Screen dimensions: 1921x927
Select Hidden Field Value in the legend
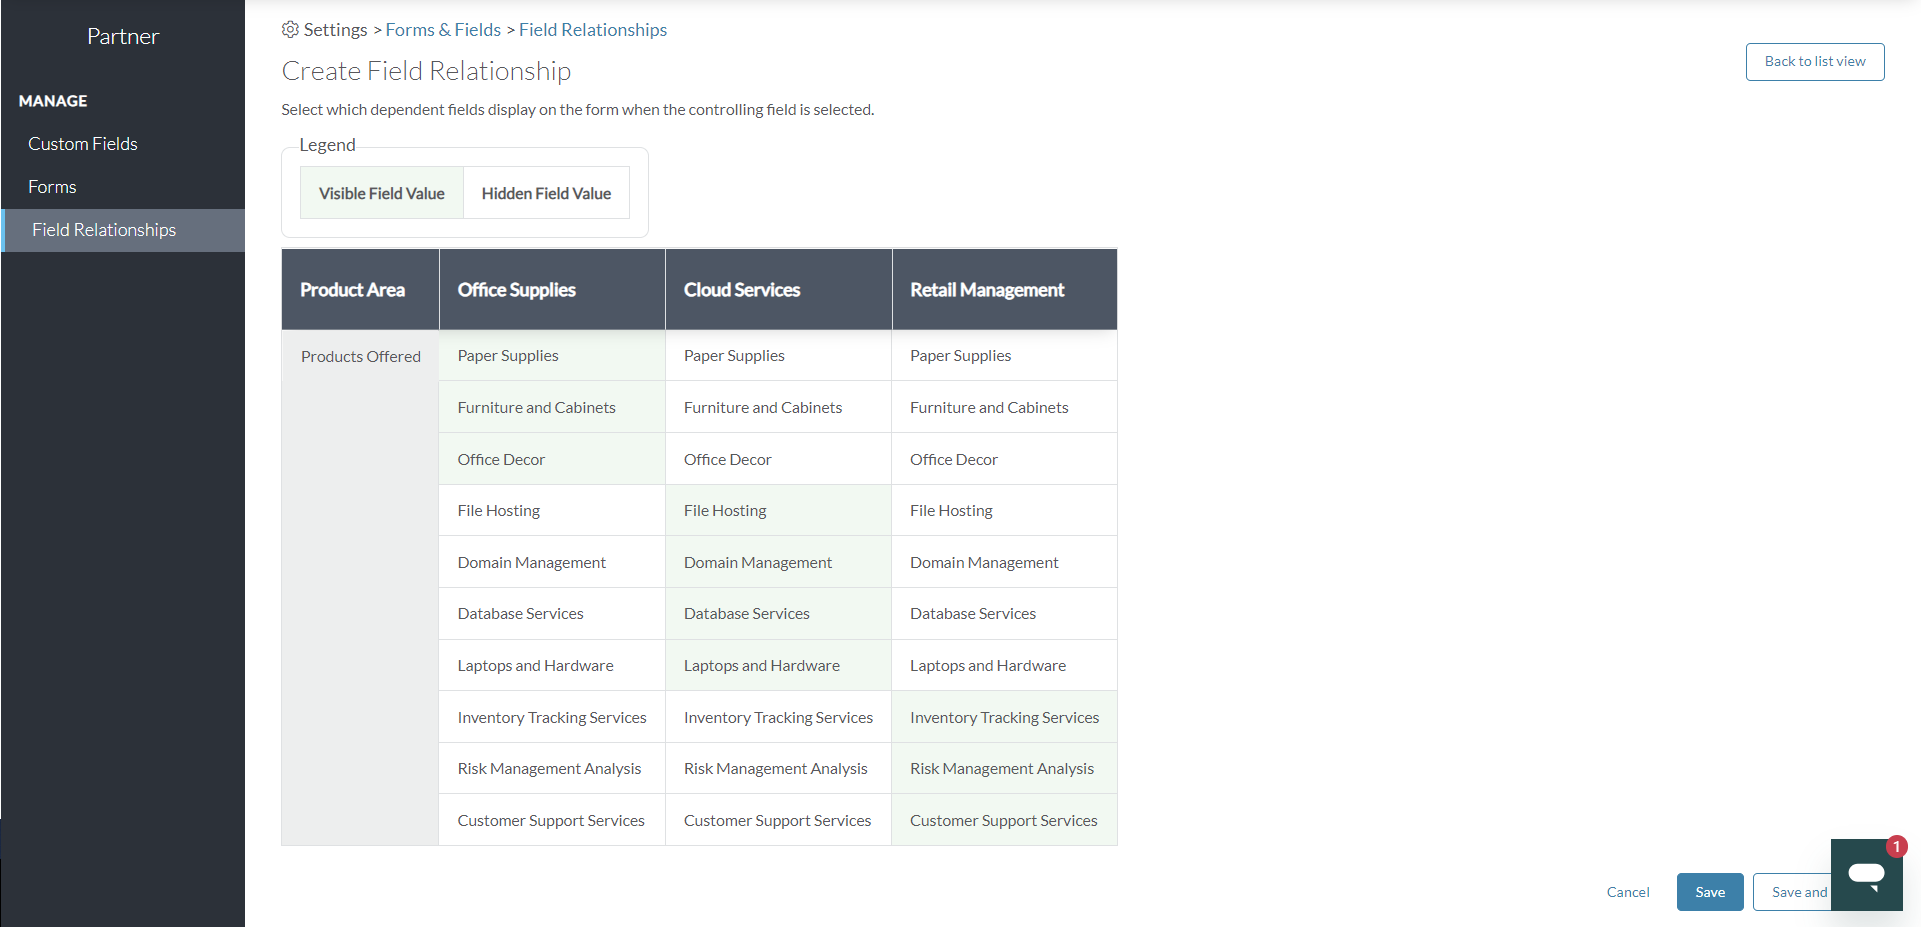pyautogui.click(x=546, y=192)
